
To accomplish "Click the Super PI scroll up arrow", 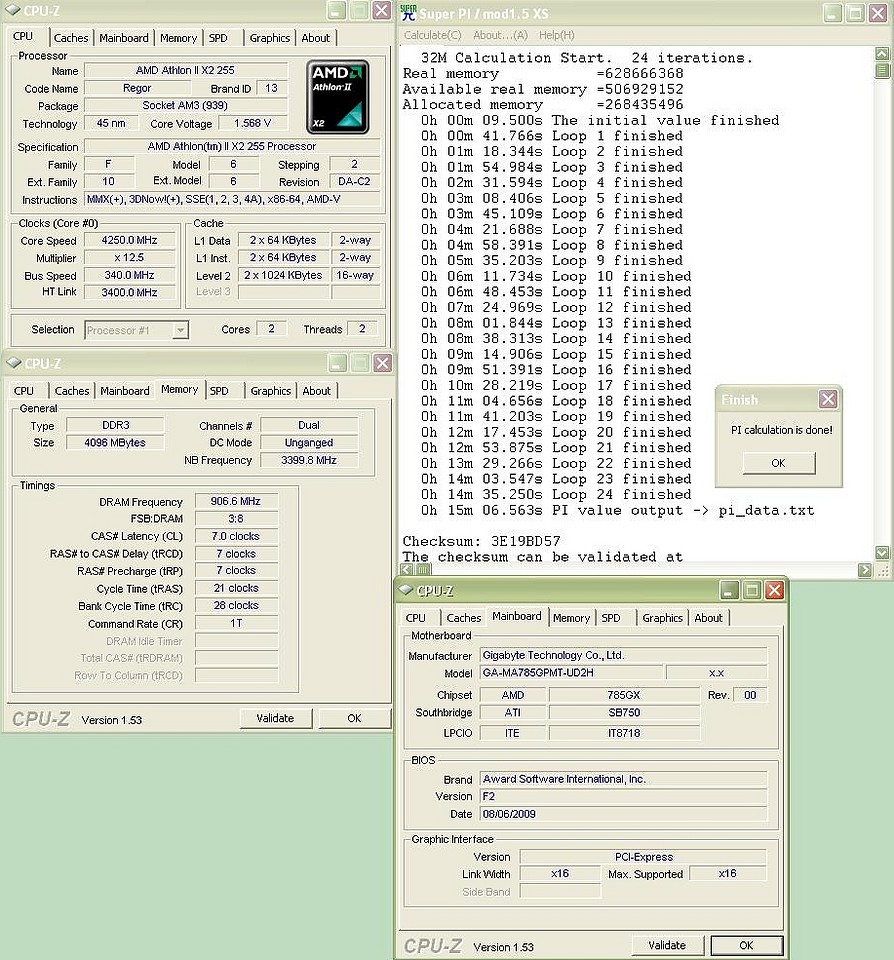I will (882, 54).
